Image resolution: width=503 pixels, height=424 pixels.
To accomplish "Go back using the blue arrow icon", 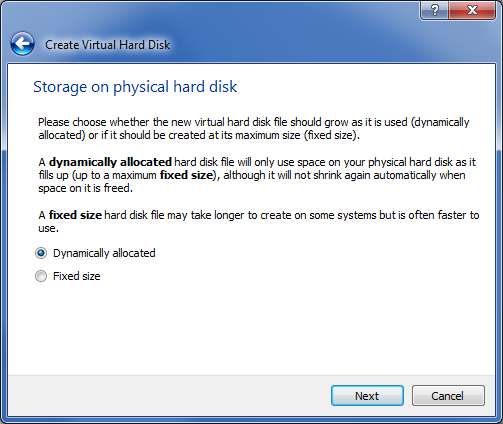I will 22,44.
